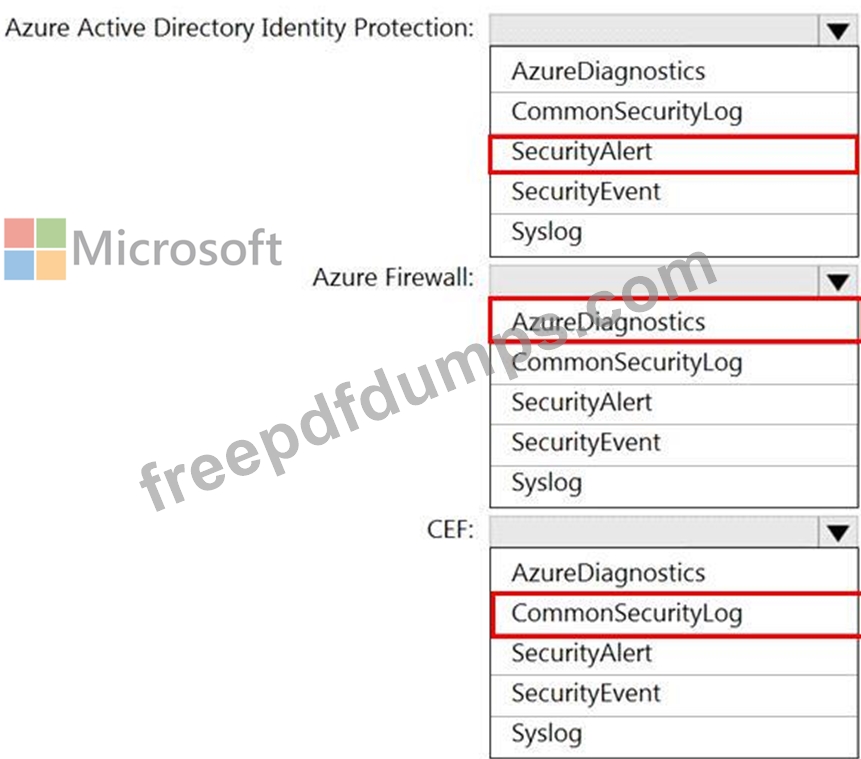The image size is (861, 759).
Task: Pick CommonSecurityLog in Identity Protection list
Action: click(x=626, y=111)
